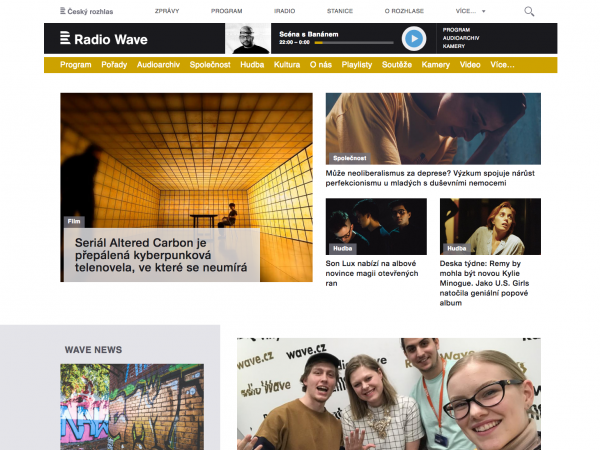This screenshot has width=600, height=450.
Task: Click the Český rozhlas logo
Action: point(86,11)
